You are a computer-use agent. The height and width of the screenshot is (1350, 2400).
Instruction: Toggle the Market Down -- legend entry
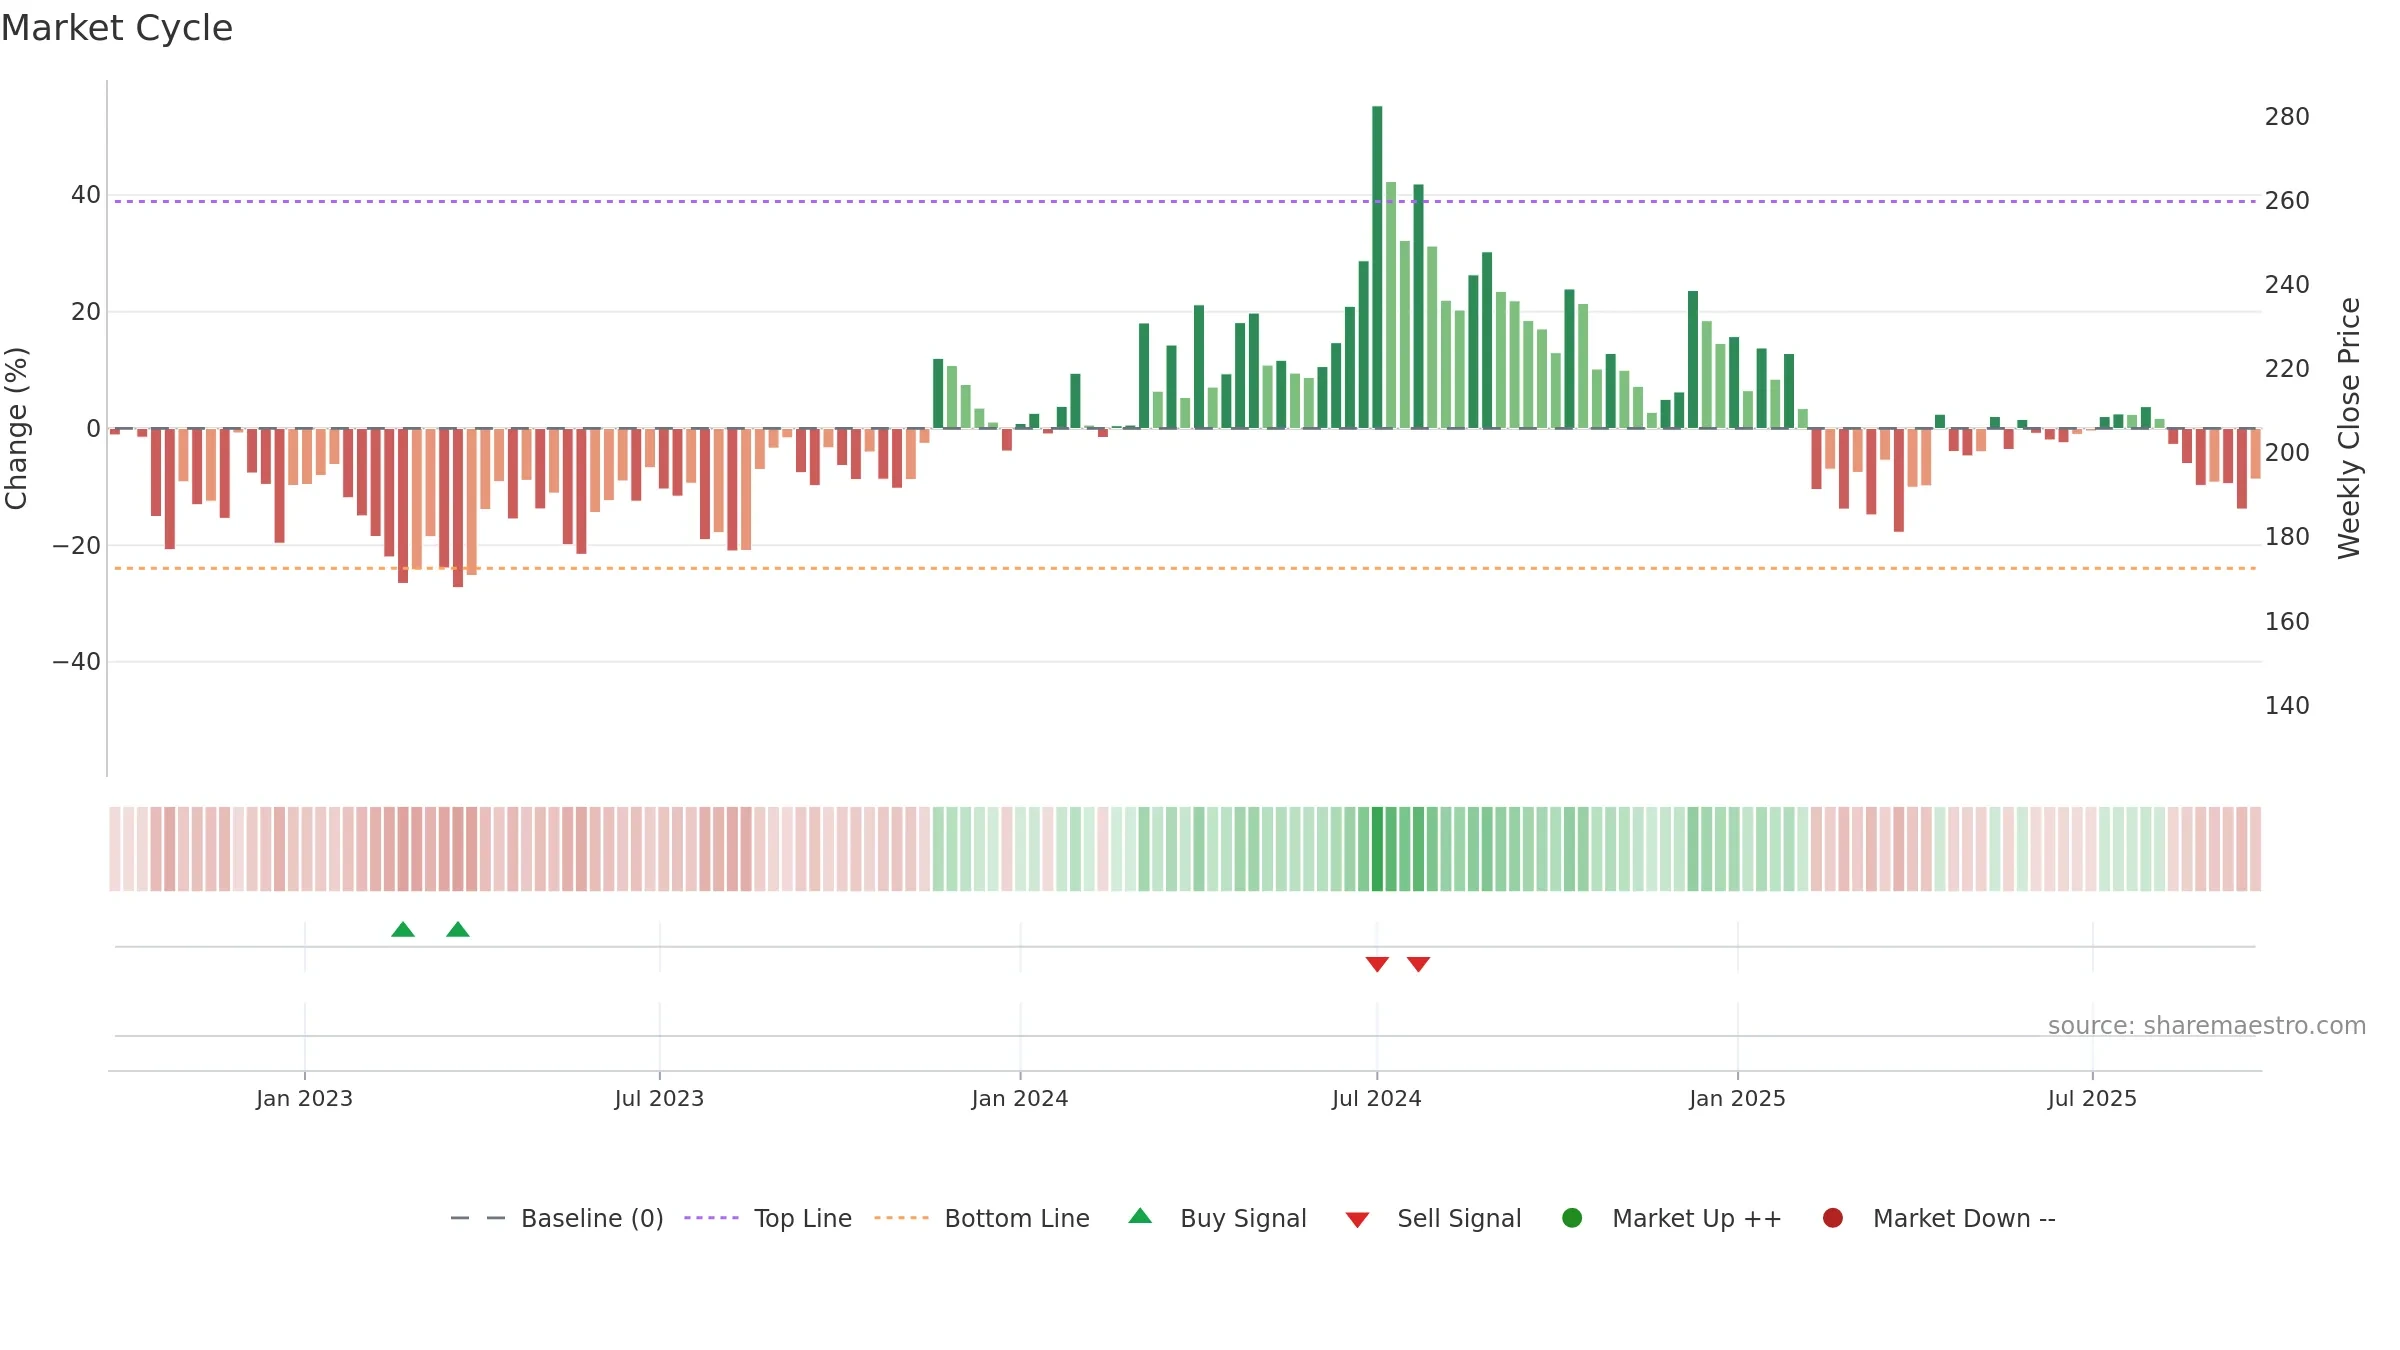point(1938,1218)
